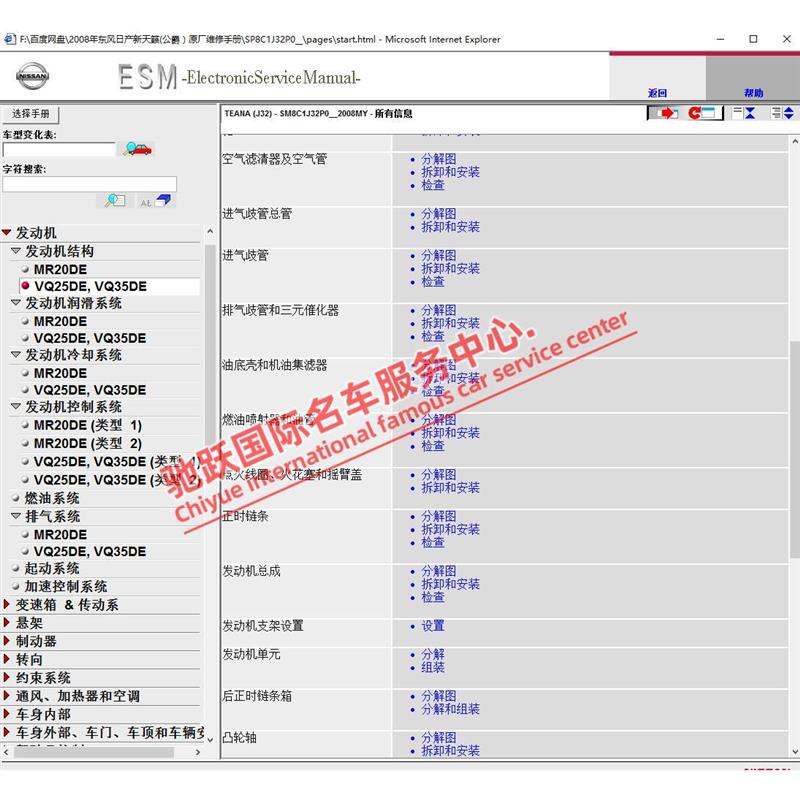The height and width of the screenshot is (800, 800).
Task: Collapse the 发动机结构 node
Action: 16,251
